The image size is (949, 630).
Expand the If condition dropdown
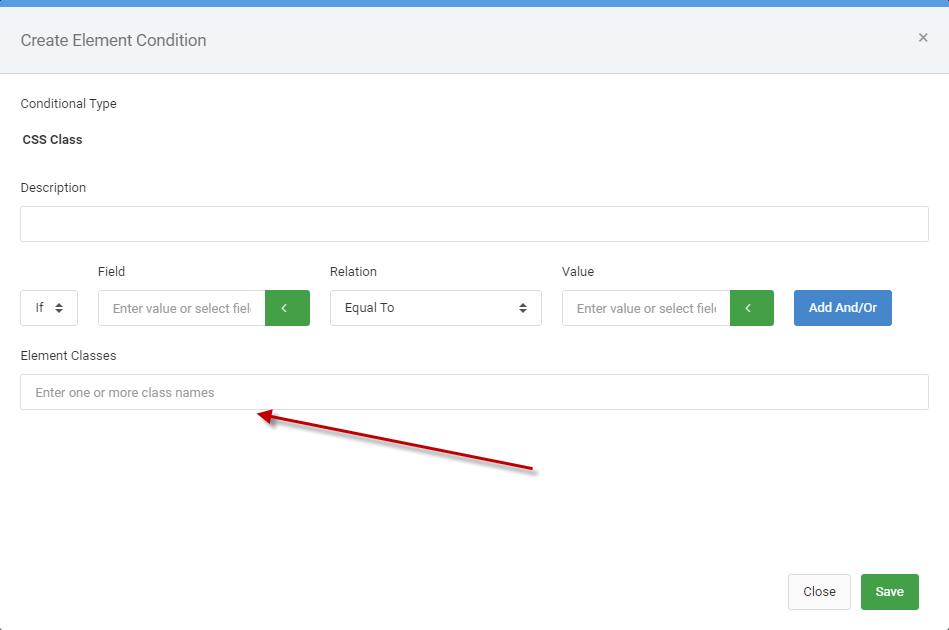tap(49, 308)
